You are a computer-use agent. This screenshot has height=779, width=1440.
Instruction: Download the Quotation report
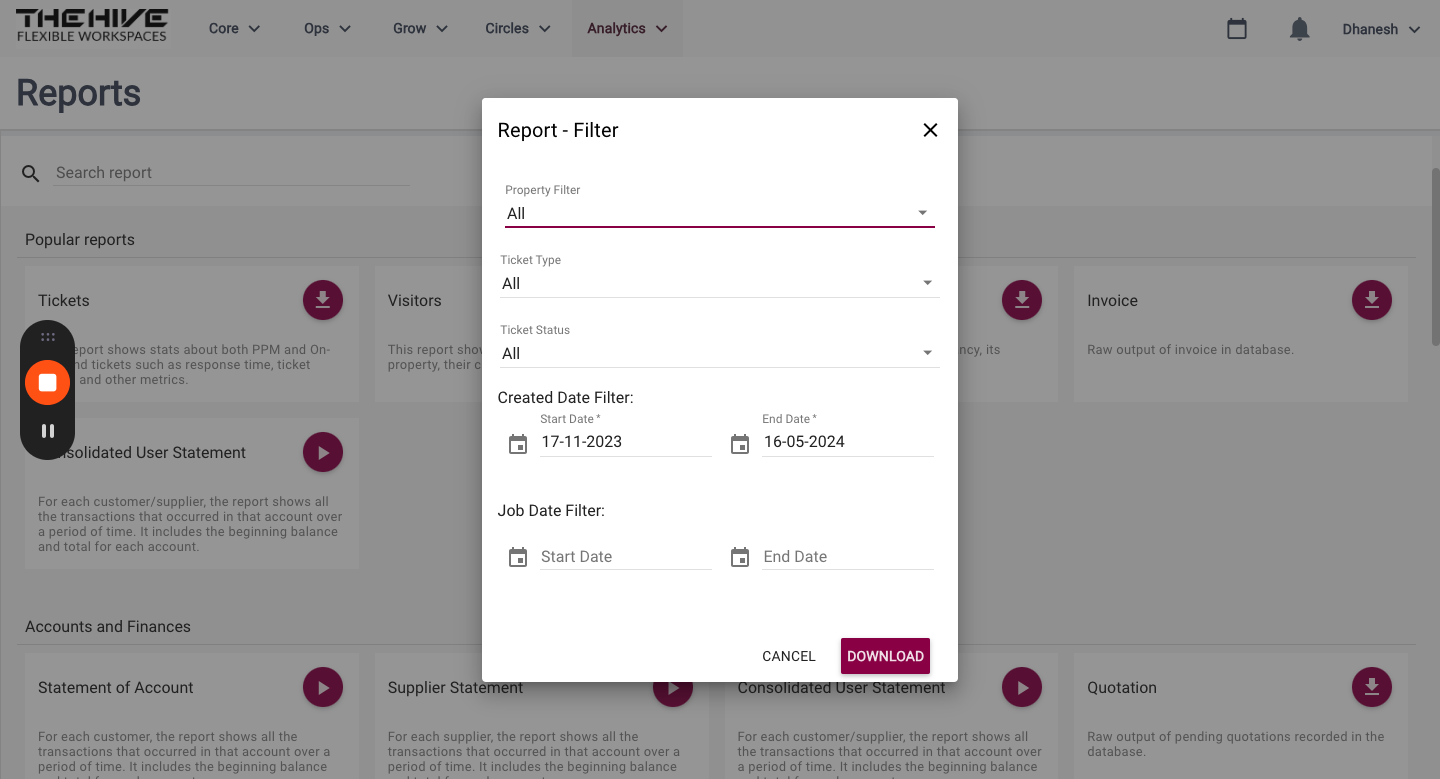pos(1372,687)
